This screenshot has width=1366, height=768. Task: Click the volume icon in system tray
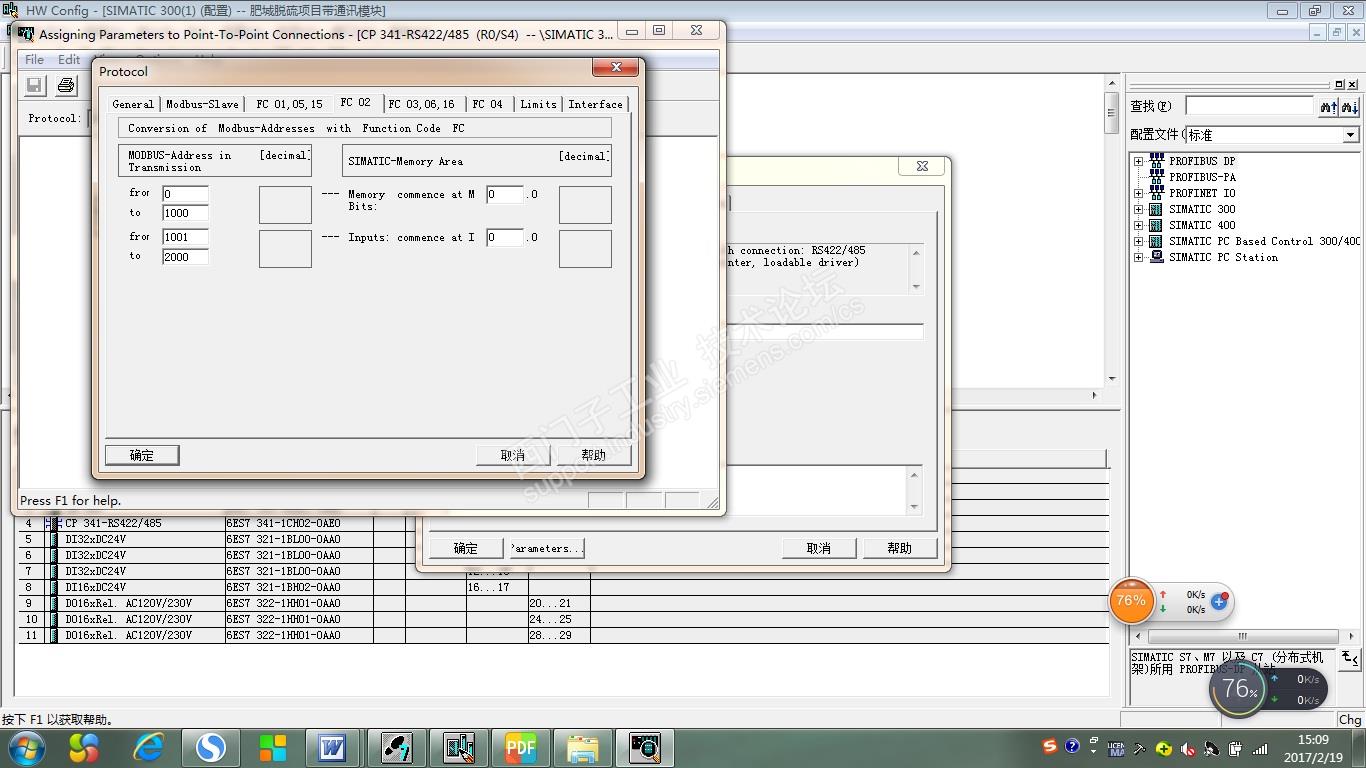1188,748
